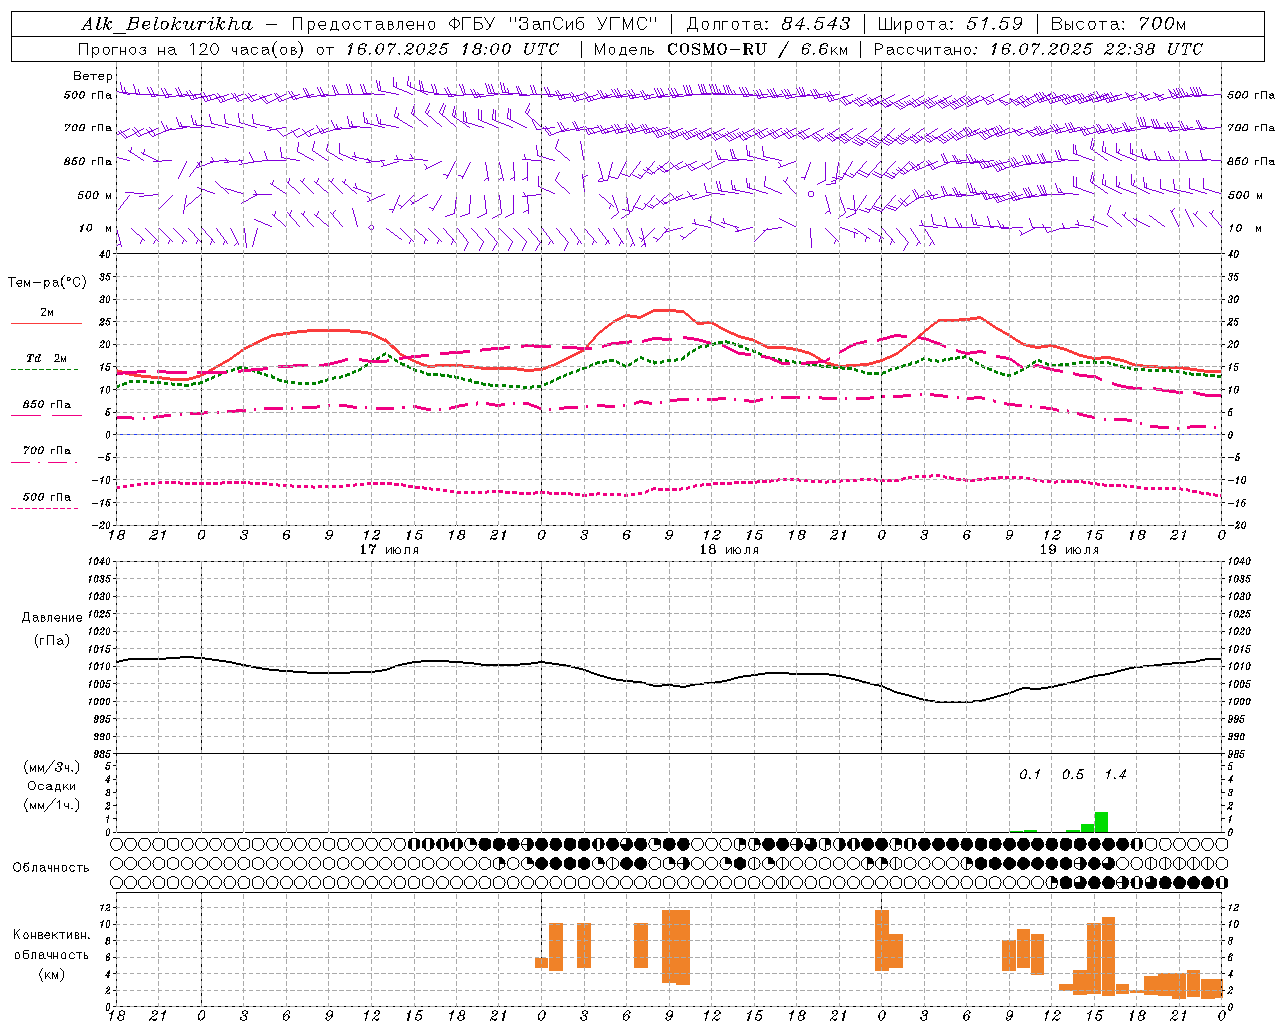Viewport: 1280px width, 1024px height.
Task: Select the Осадки precipitation label
Action: pyautogui.click(x=52, y=786)
